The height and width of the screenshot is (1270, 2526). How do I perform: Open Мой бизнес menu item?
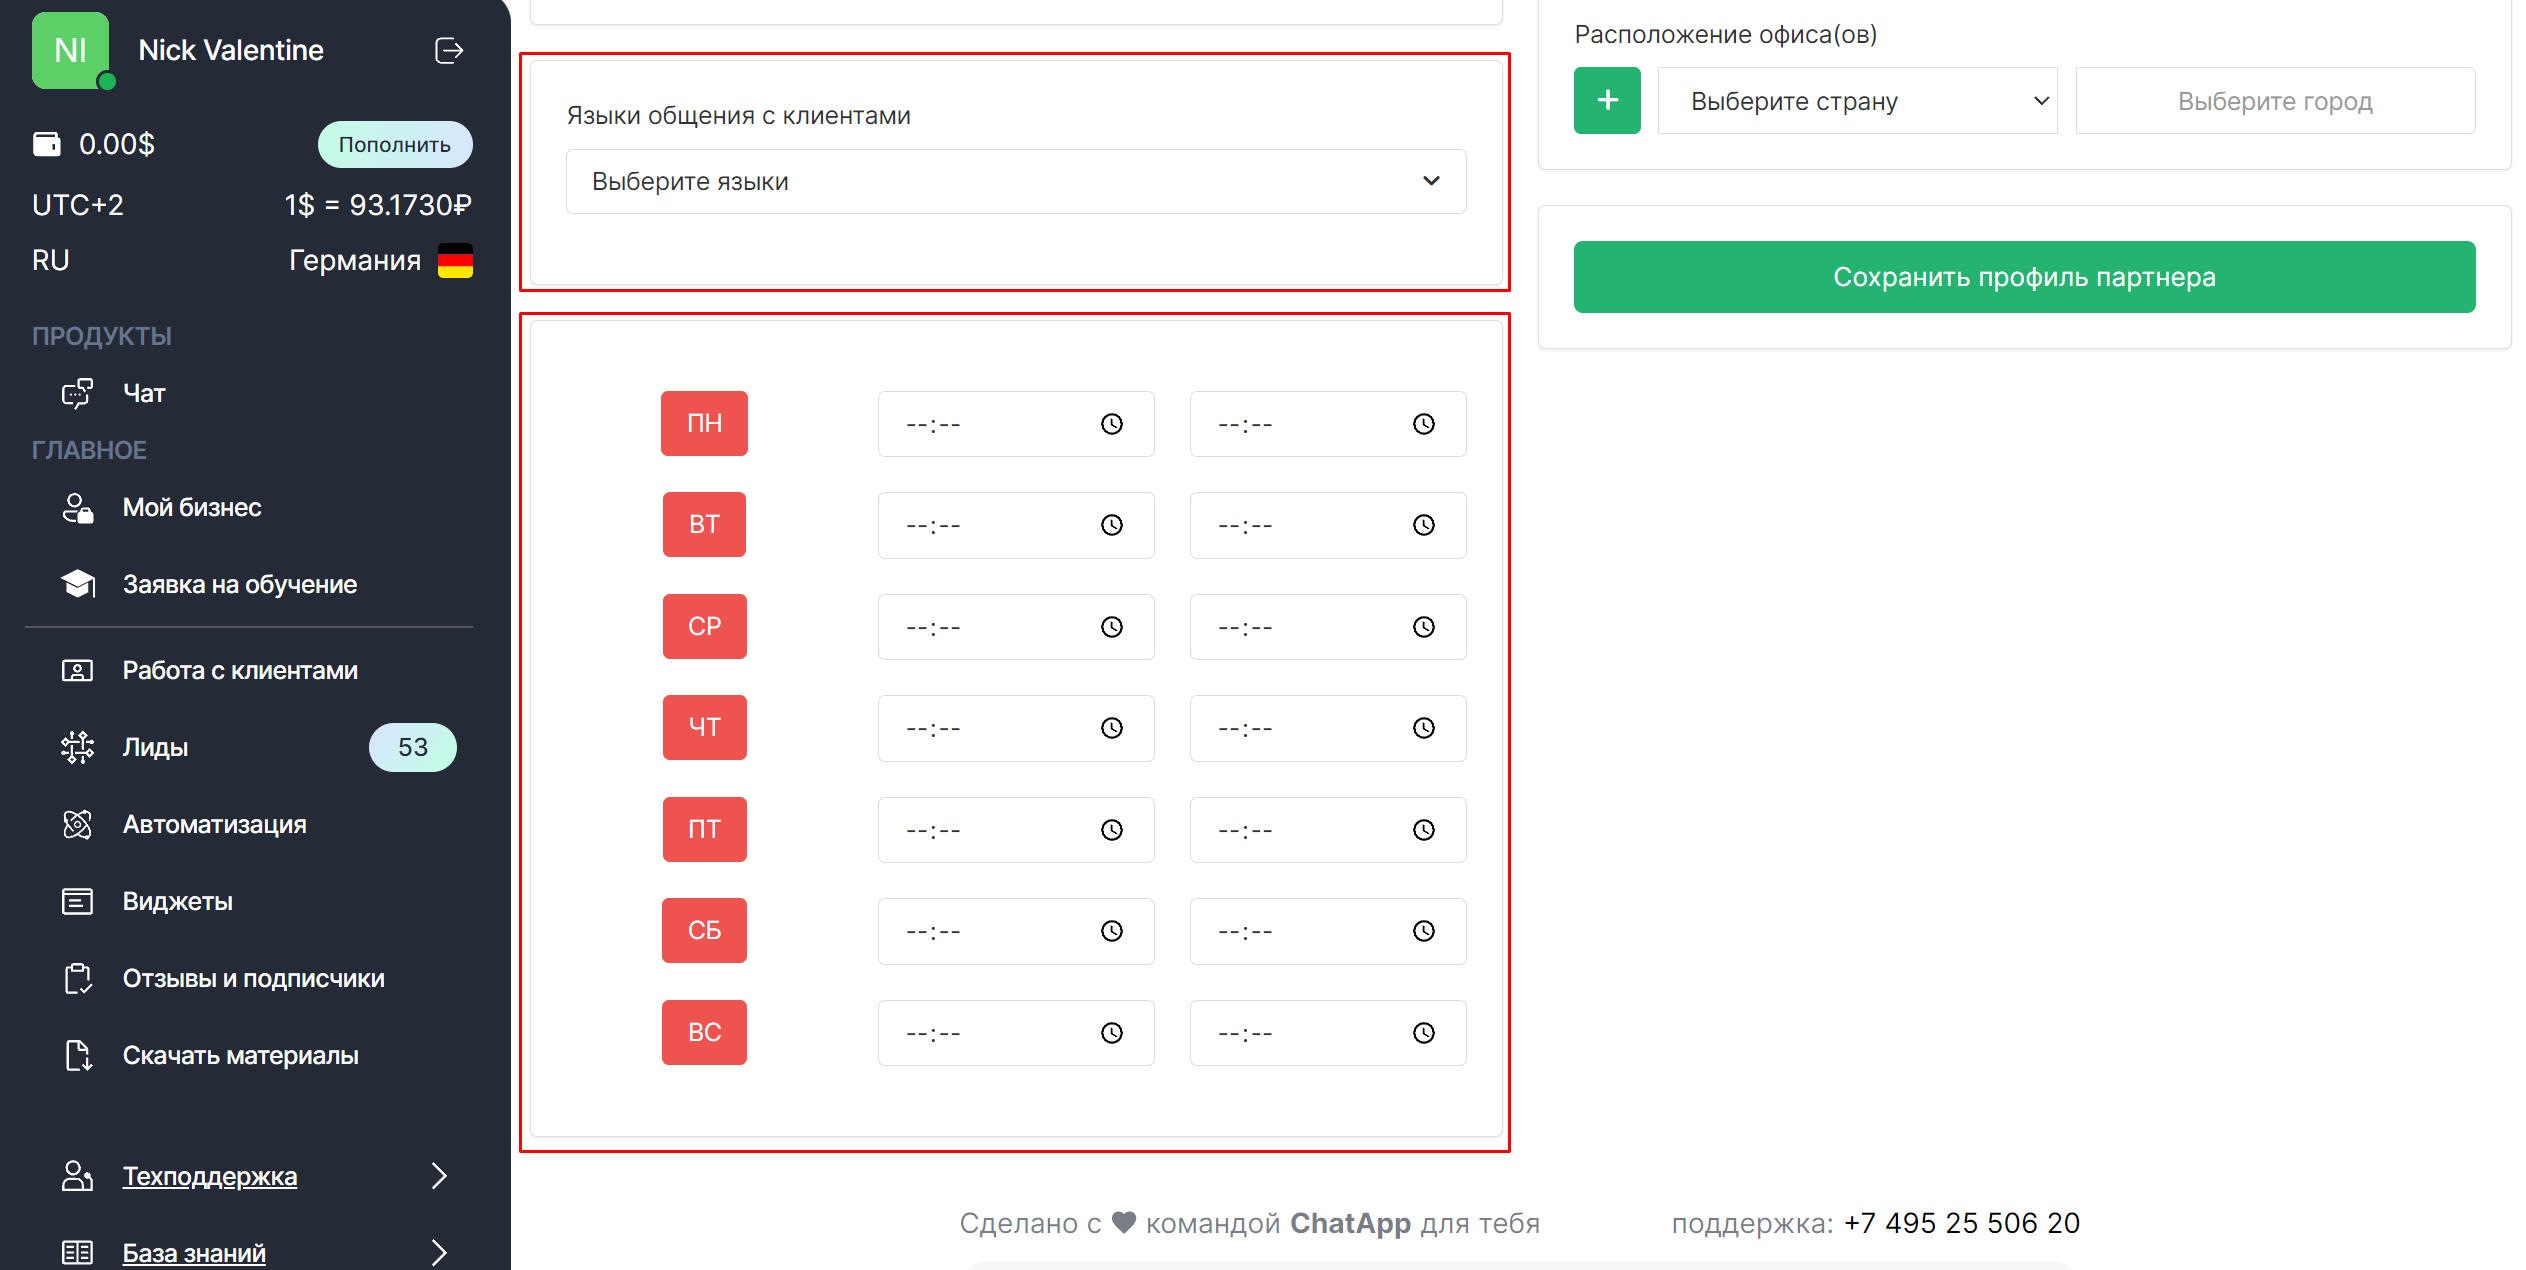click(x=192, y=508)
